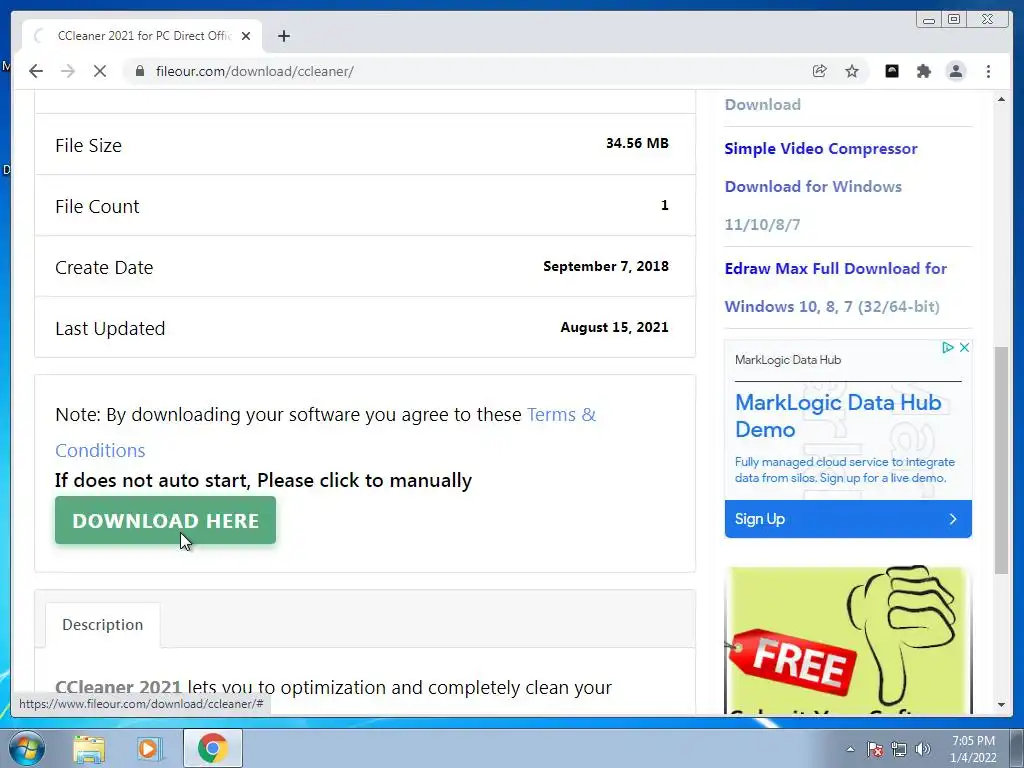Share this page via share icon
The image size is (1024, 768).
pyautogui.click(x=819, y=71)
